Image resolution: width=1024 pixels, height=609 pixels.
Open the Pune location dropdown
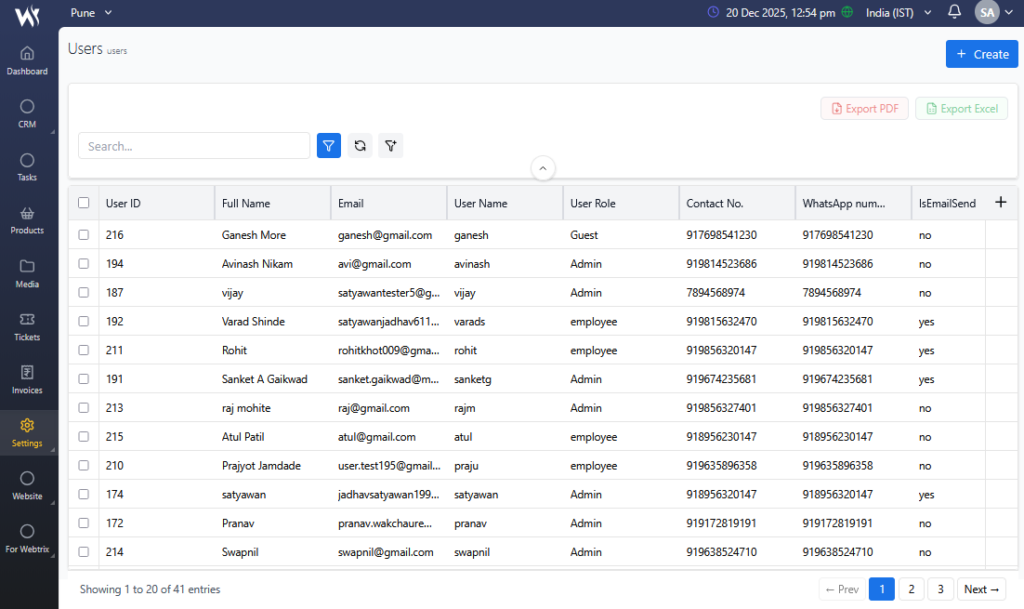[91, 12]
